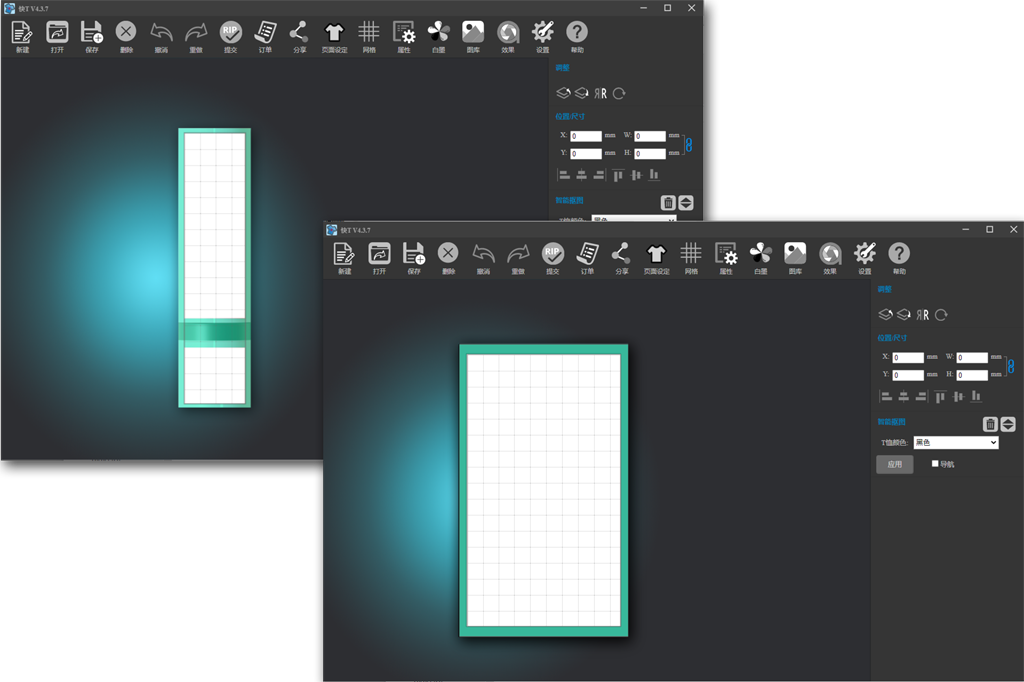Toggle the grid (网格) display in the front window
The width and height of the screenshot is (1024, 682).
(x=691, y=254)
